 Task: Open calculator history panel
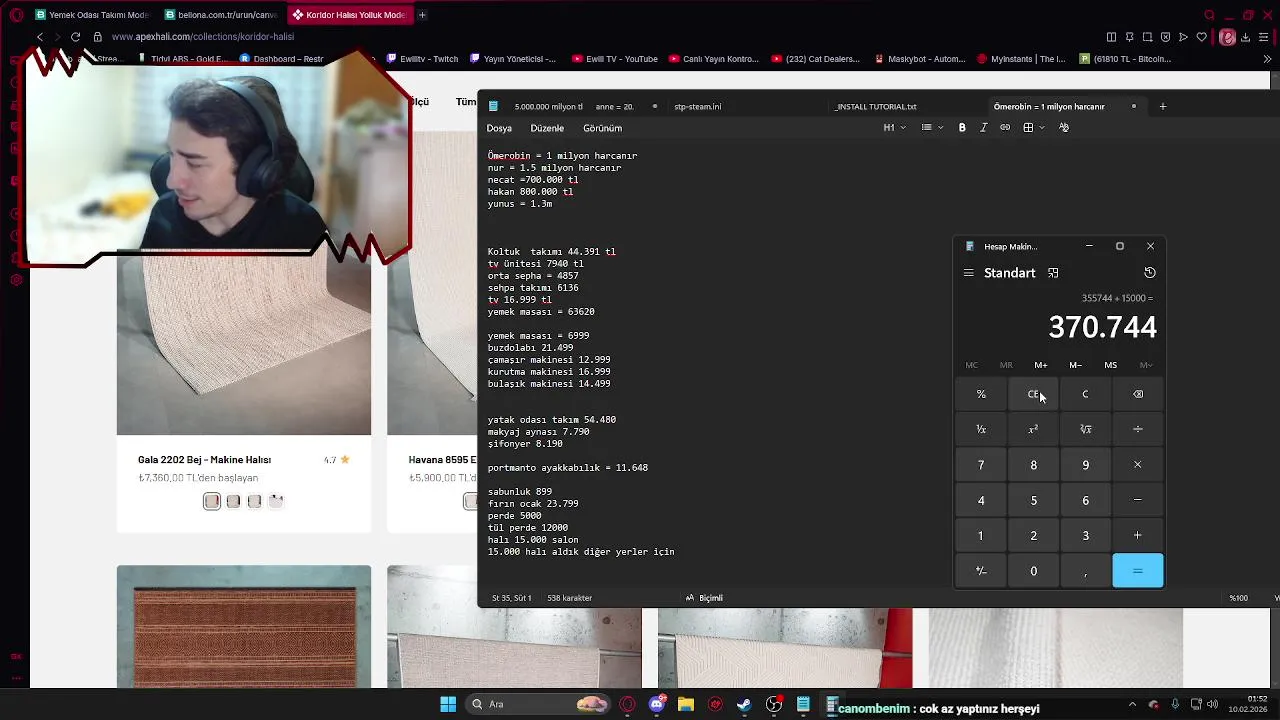pos(1150,273)
